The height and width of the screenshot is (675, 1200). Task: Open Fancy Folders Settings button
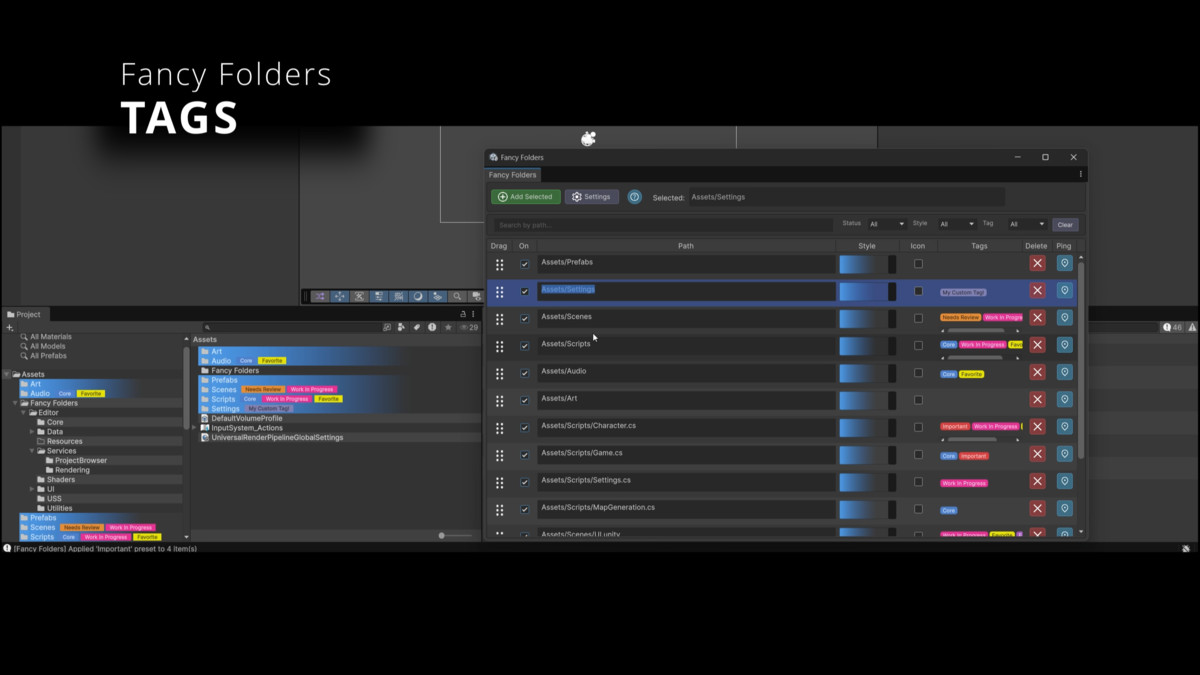tap(591, 197)
